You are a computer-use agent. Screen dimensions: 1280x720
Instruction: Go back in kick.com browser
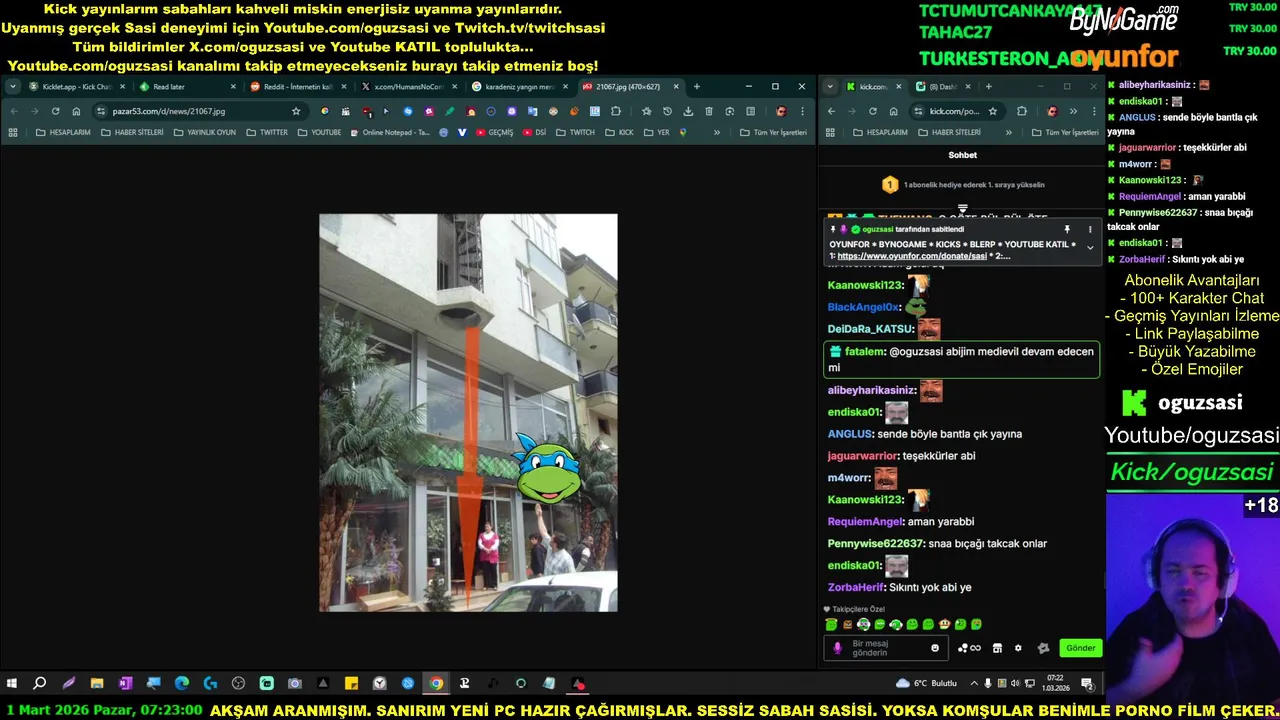pyautogui.click(x=831, y=111)
